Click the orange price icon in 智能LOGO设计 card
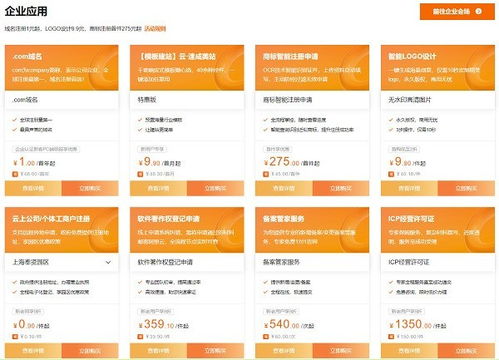499x360 pixels. point(391,174)
